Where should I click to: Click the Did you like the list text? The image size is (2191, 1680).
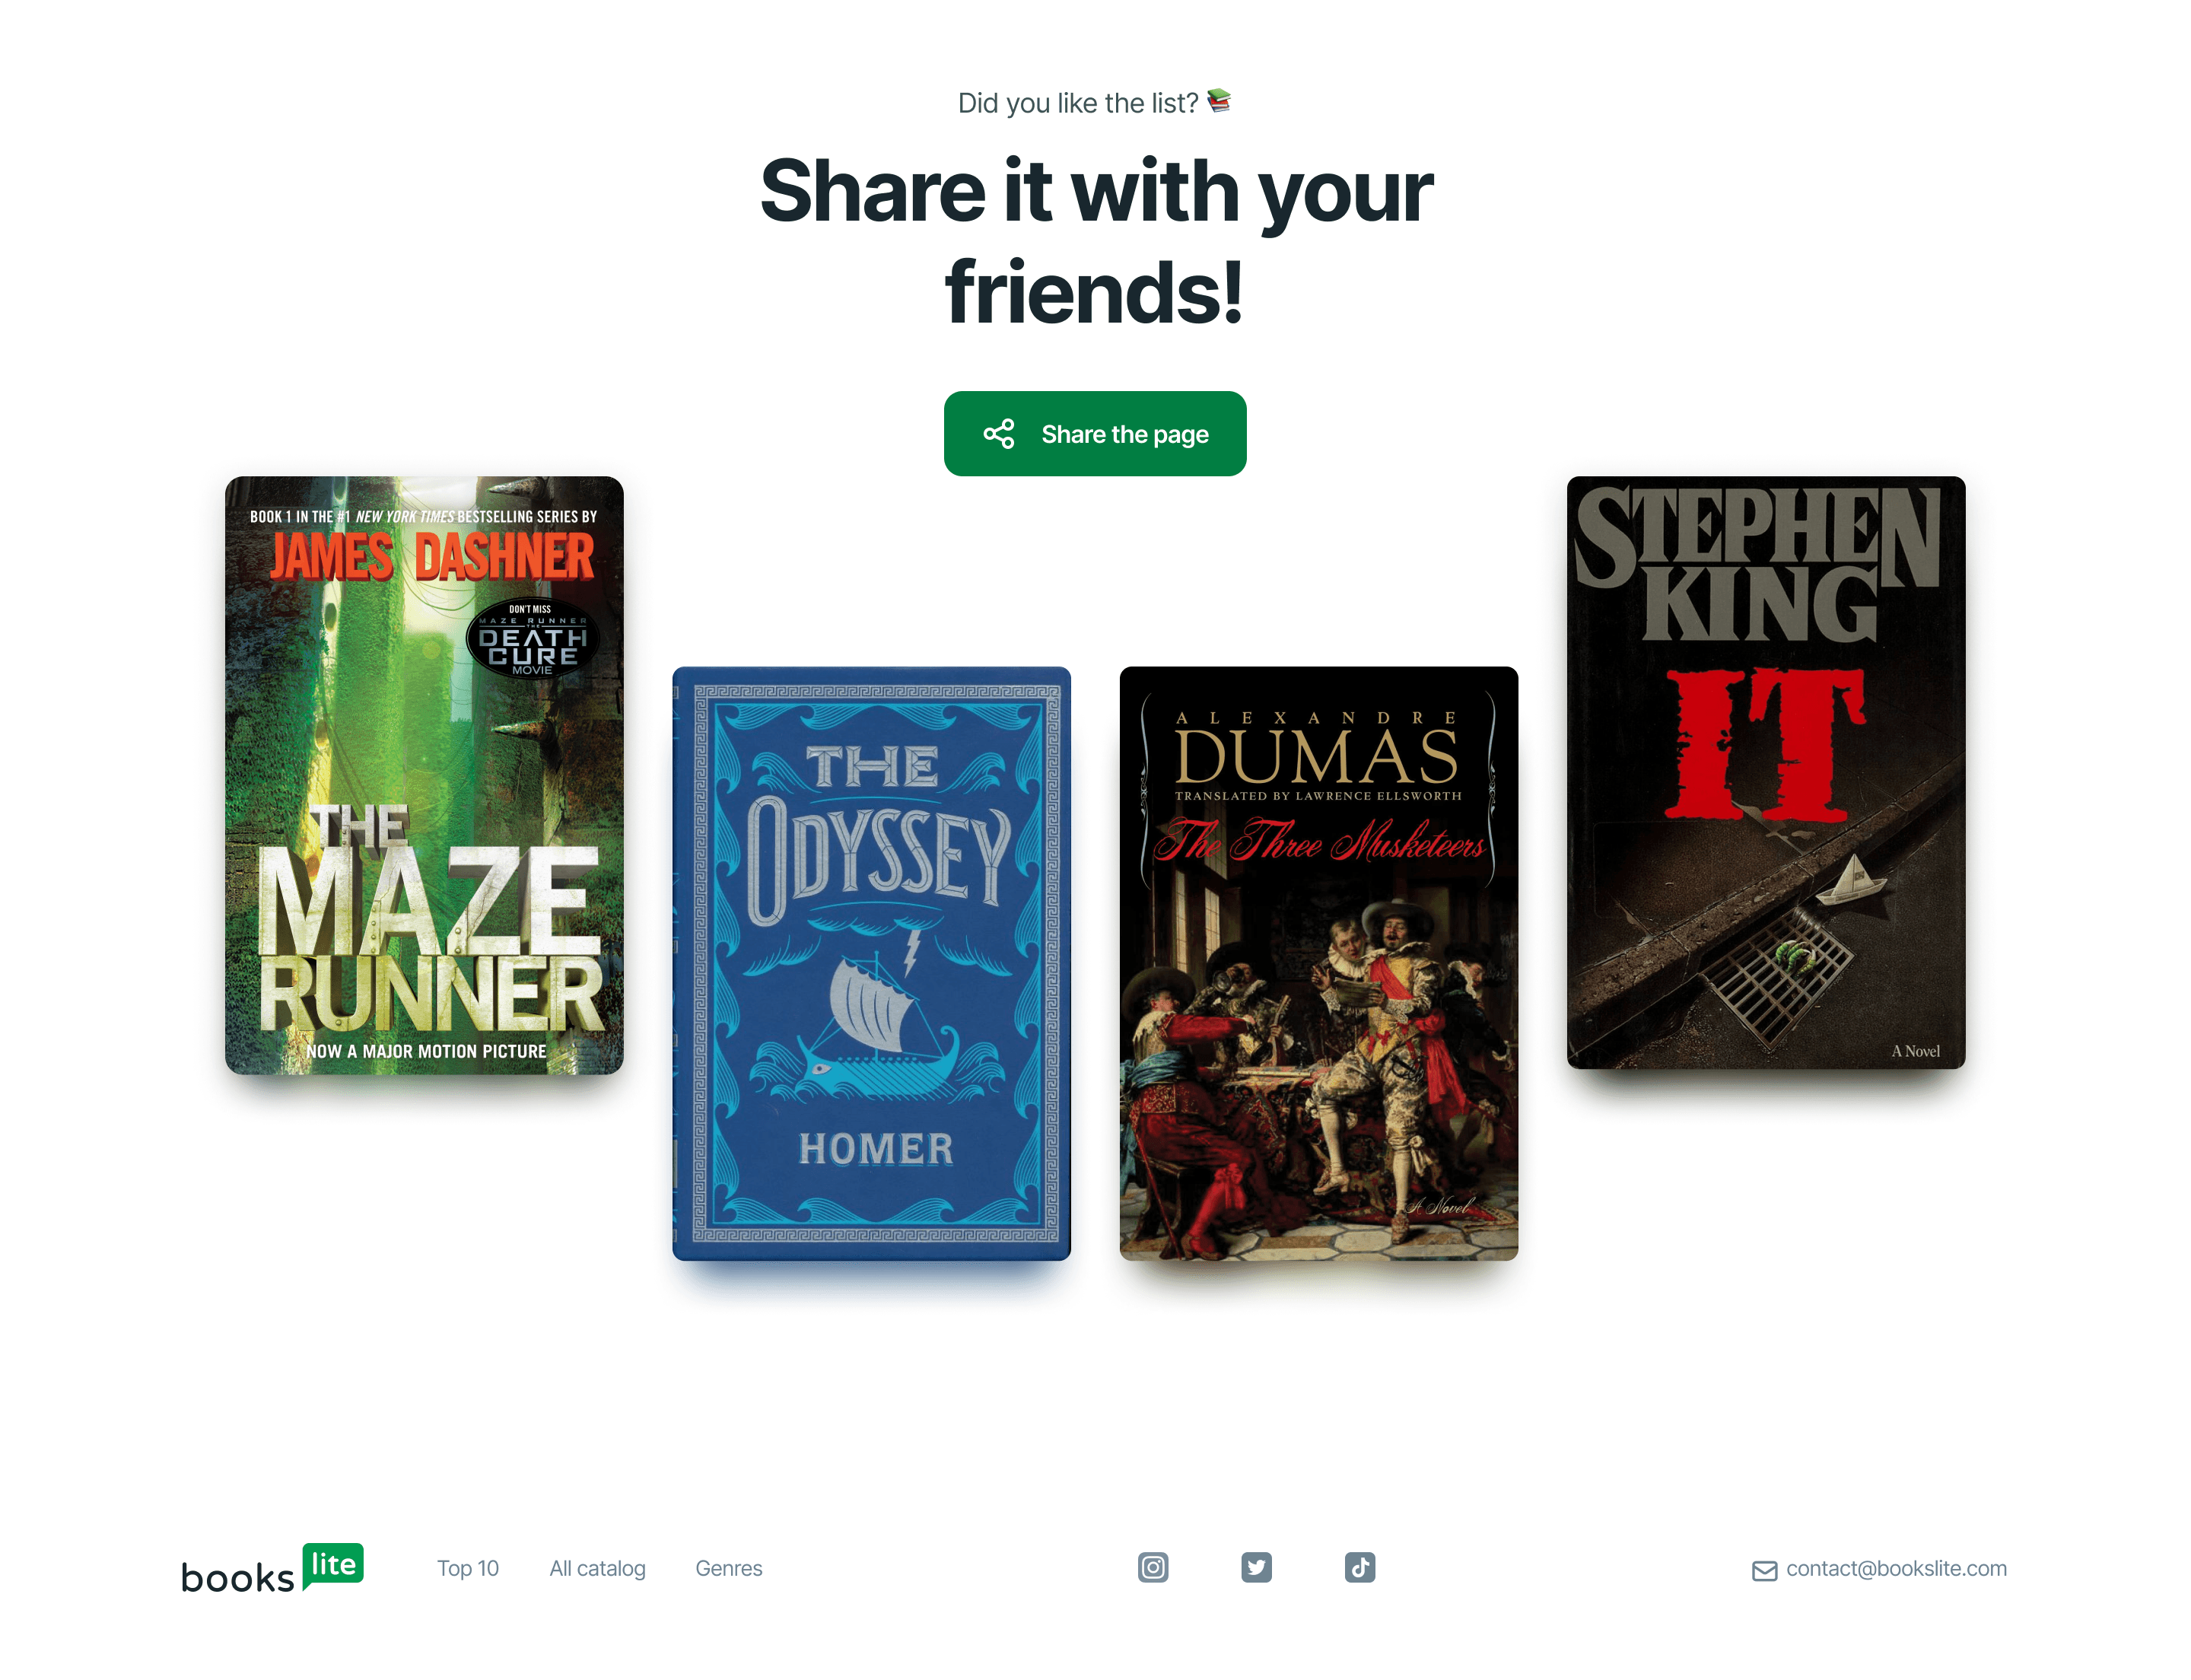point(1077,102)
